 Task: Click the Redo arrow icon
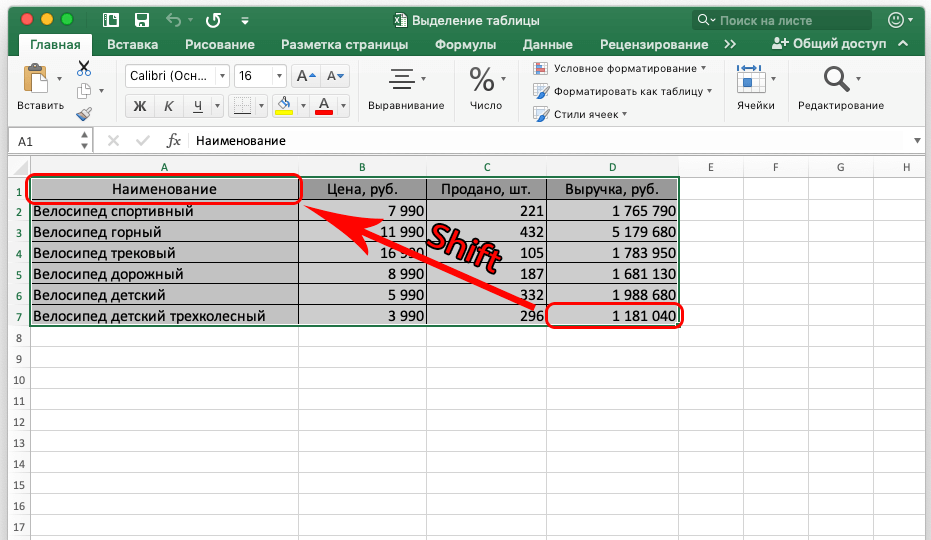click(x=213, y=20)
